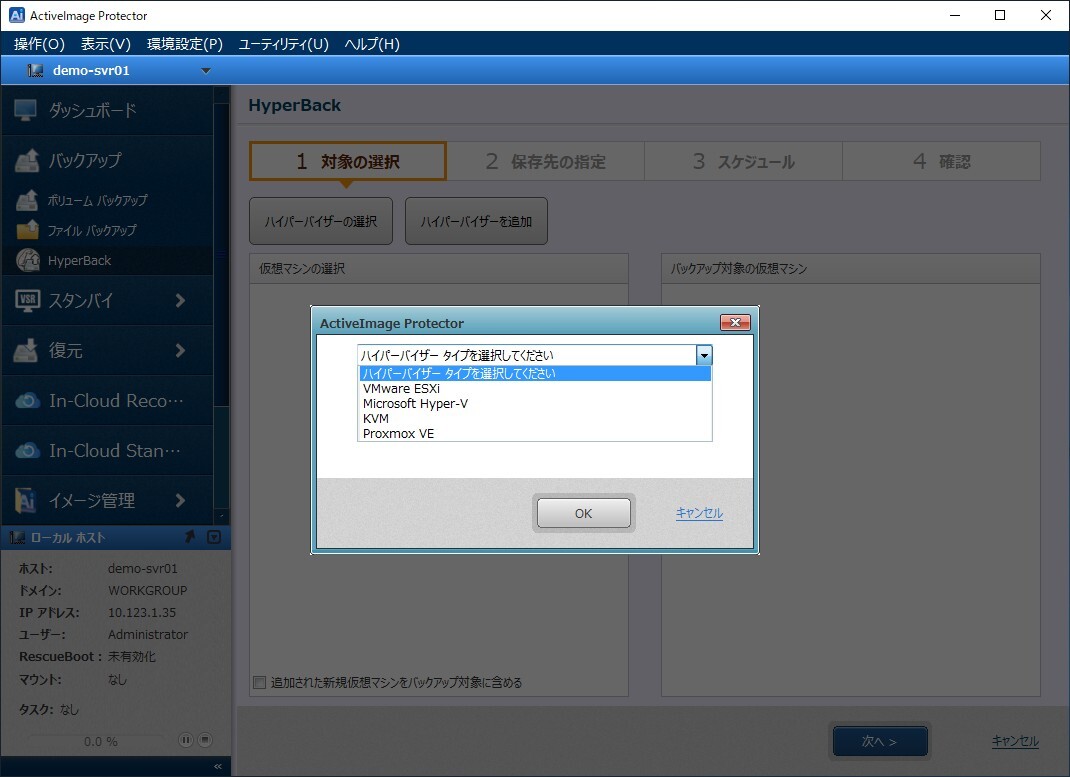Open the 環境設定(P) menu
Image resolution: width=1070 pixels, height=777 pixels.
(x=185, y=44)
